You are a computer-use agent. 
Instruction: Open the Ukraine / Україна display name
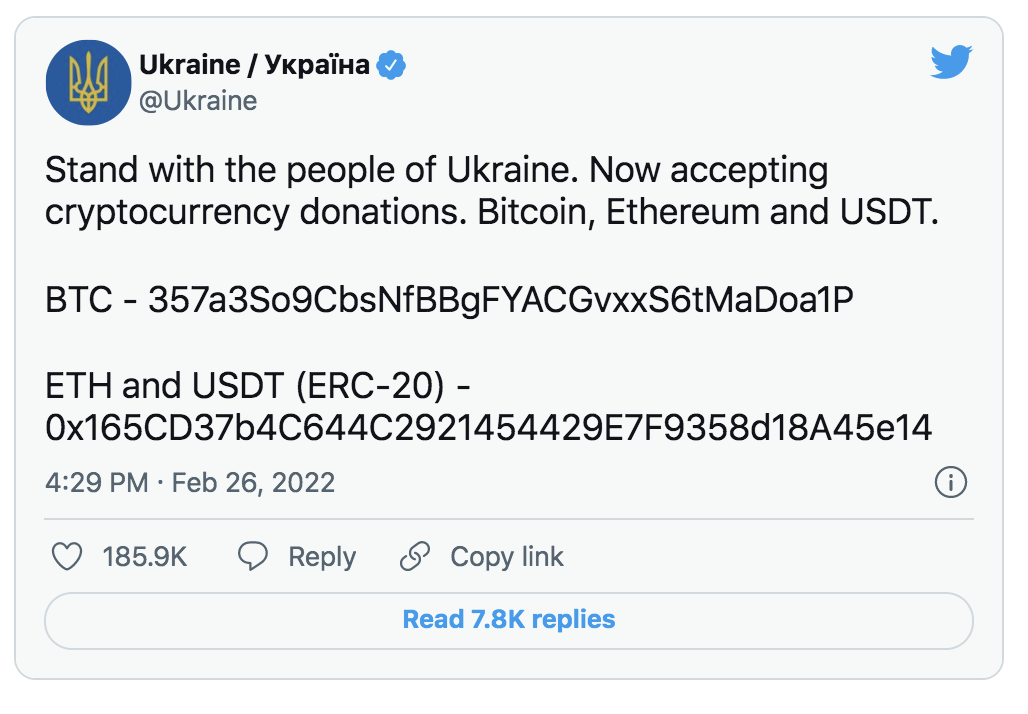pos(254,66)
